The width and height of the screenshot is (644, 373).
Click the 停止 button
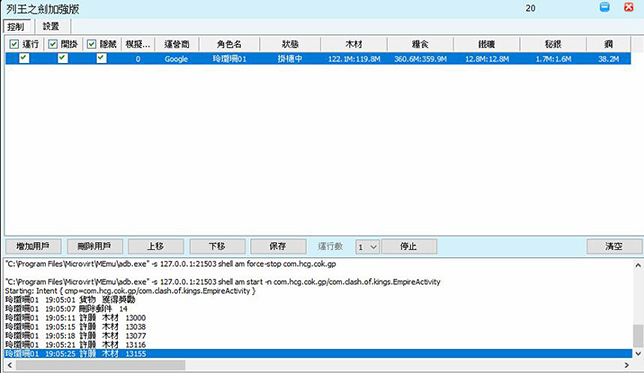[409, 246]
